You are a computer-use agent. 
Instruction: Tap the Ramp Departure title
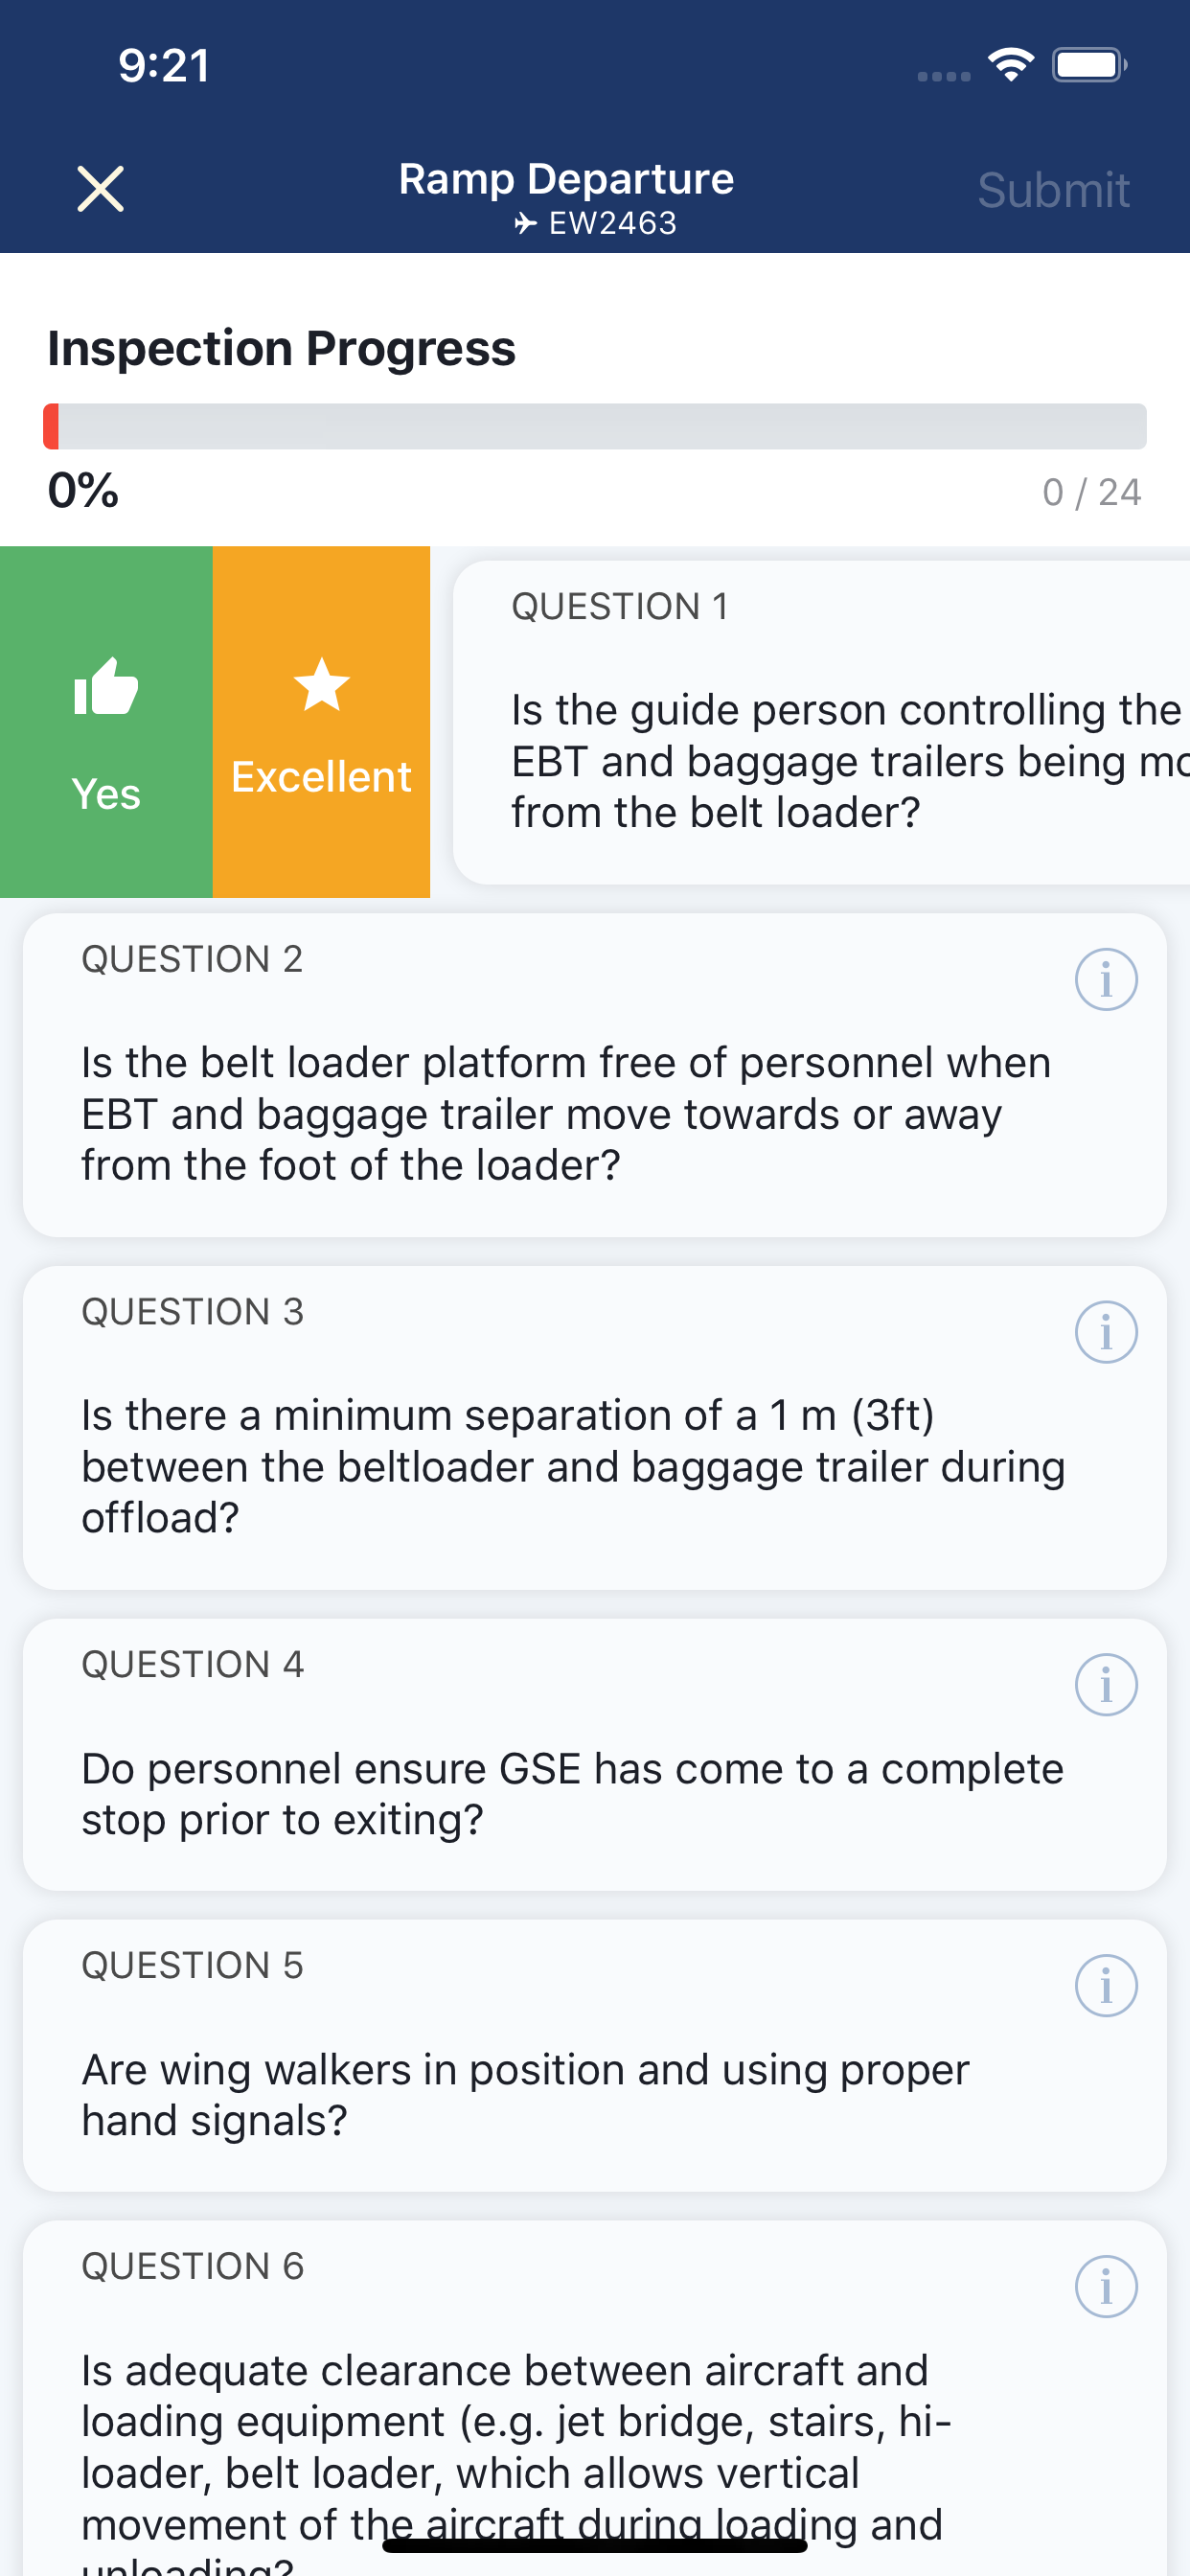(x=566, y=179)
